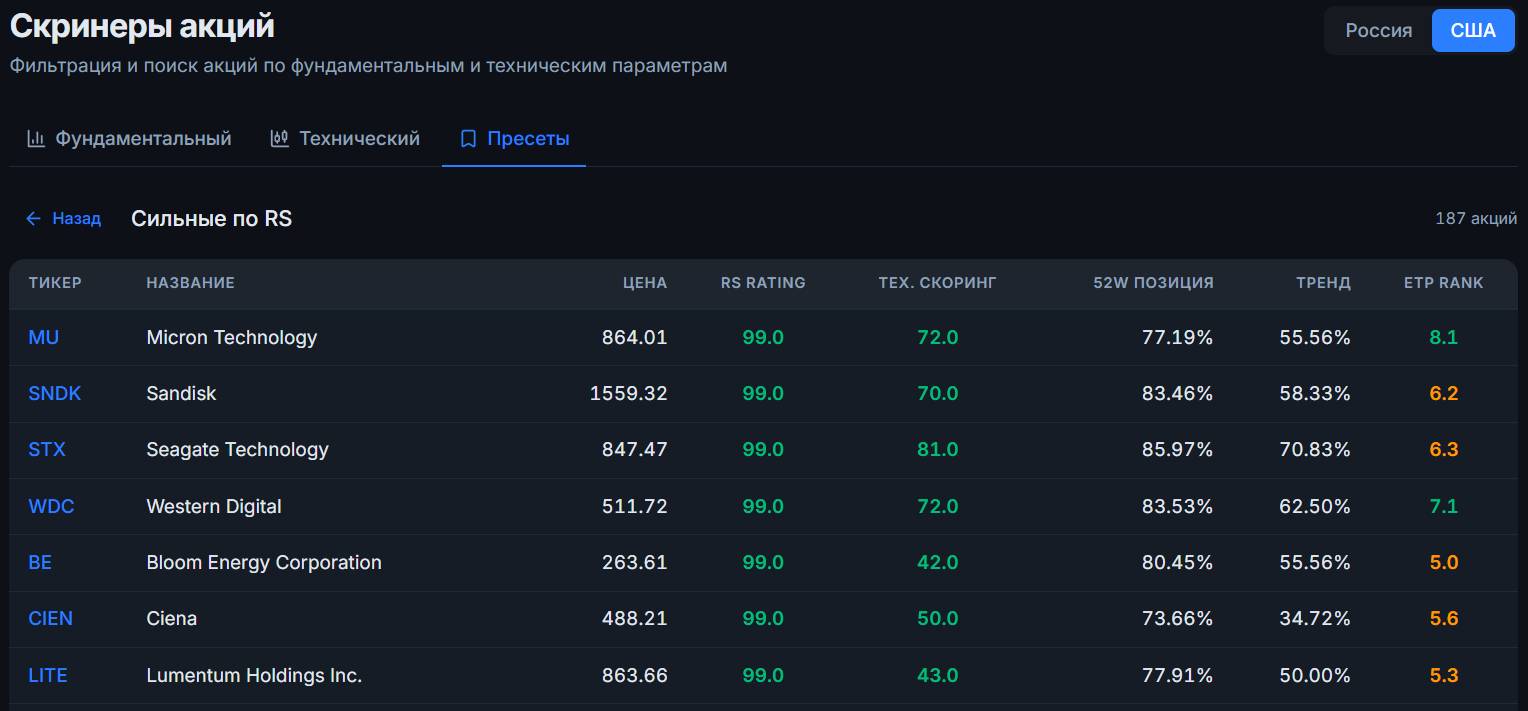The image size is (1528, 711).
Task: Click Seagate's tech scoring 81.0
Action: (x=938, y=450)
